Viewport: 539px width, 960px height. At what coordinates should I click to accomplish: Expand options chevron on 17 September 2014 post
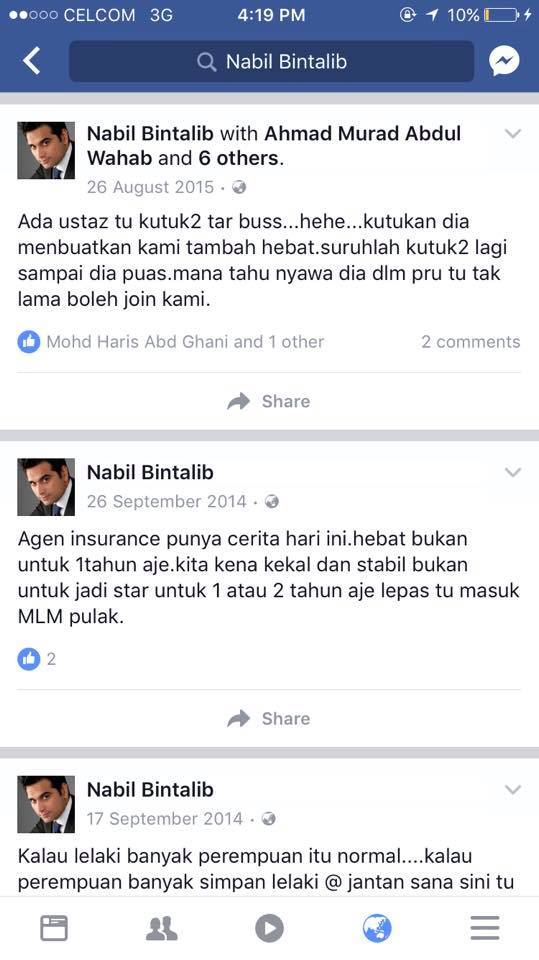point(513,790)
